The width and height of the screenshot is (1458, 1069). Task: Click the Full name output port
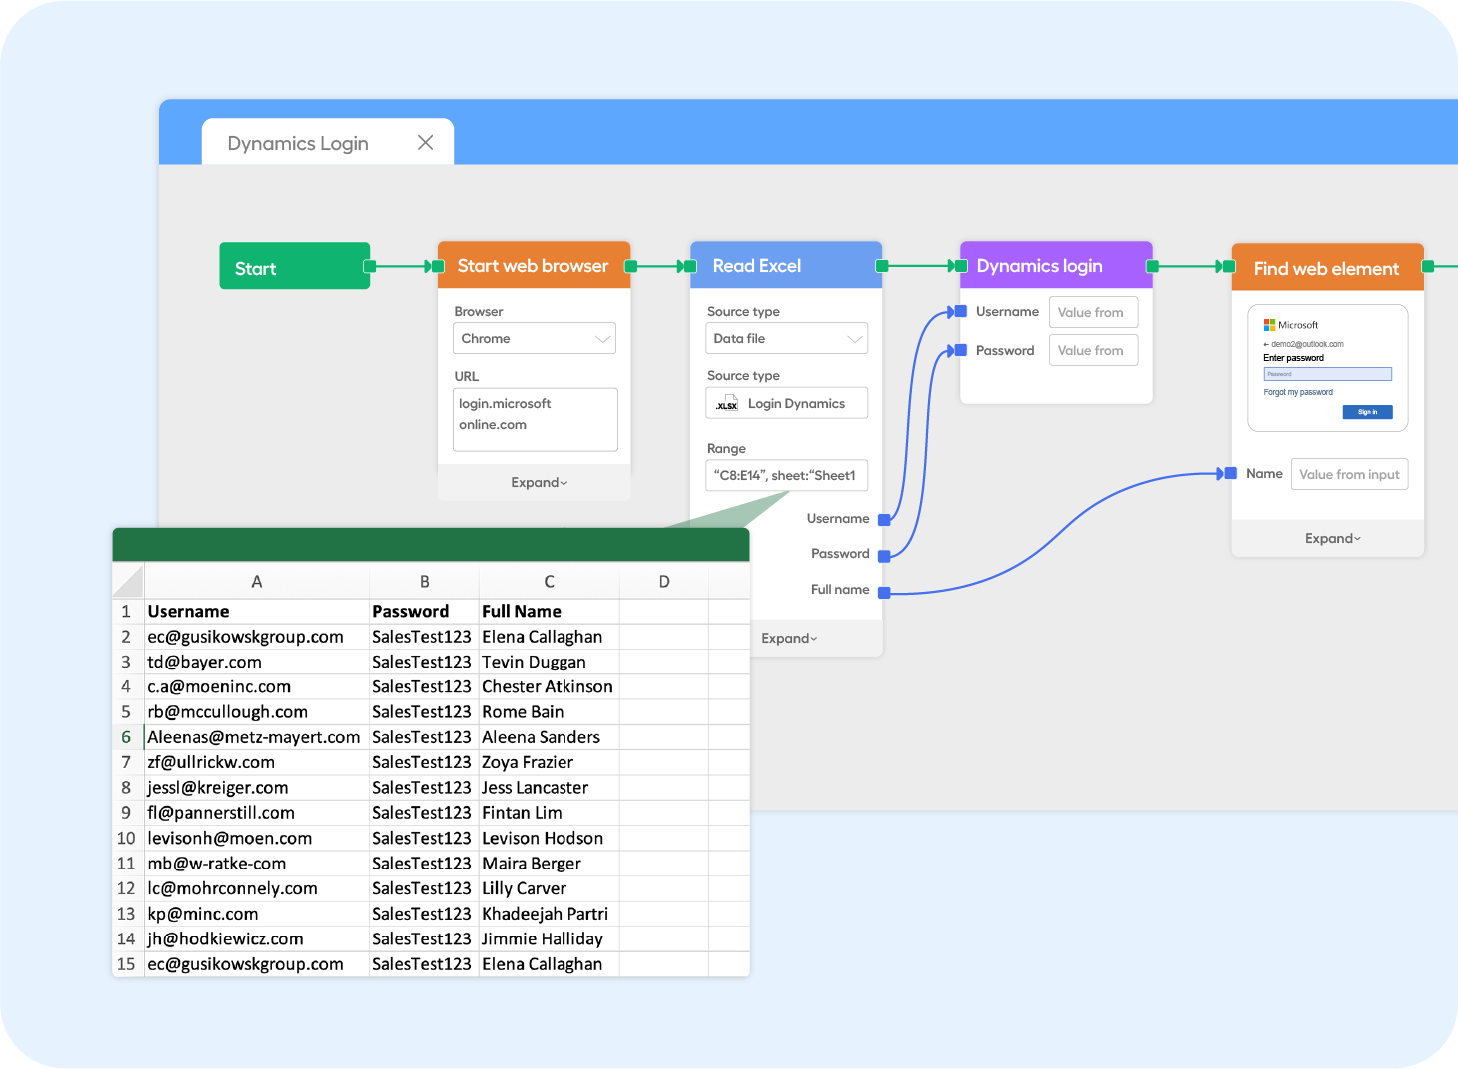884,589
